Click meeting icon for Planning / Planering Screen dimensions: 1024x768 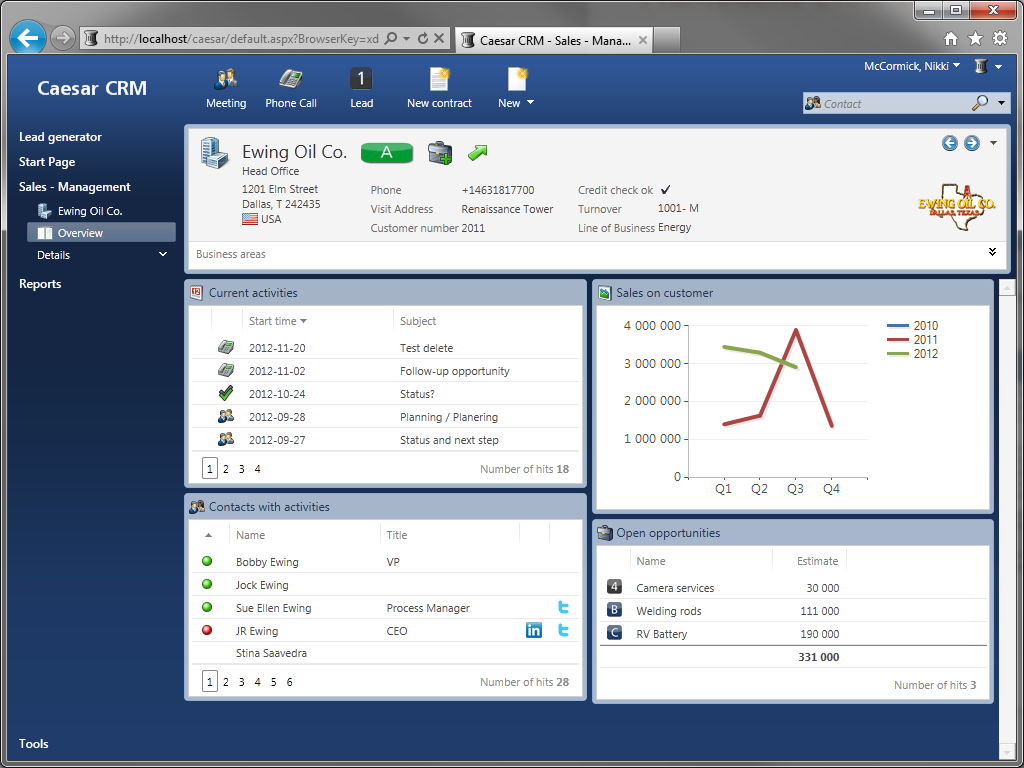[226, 416]
